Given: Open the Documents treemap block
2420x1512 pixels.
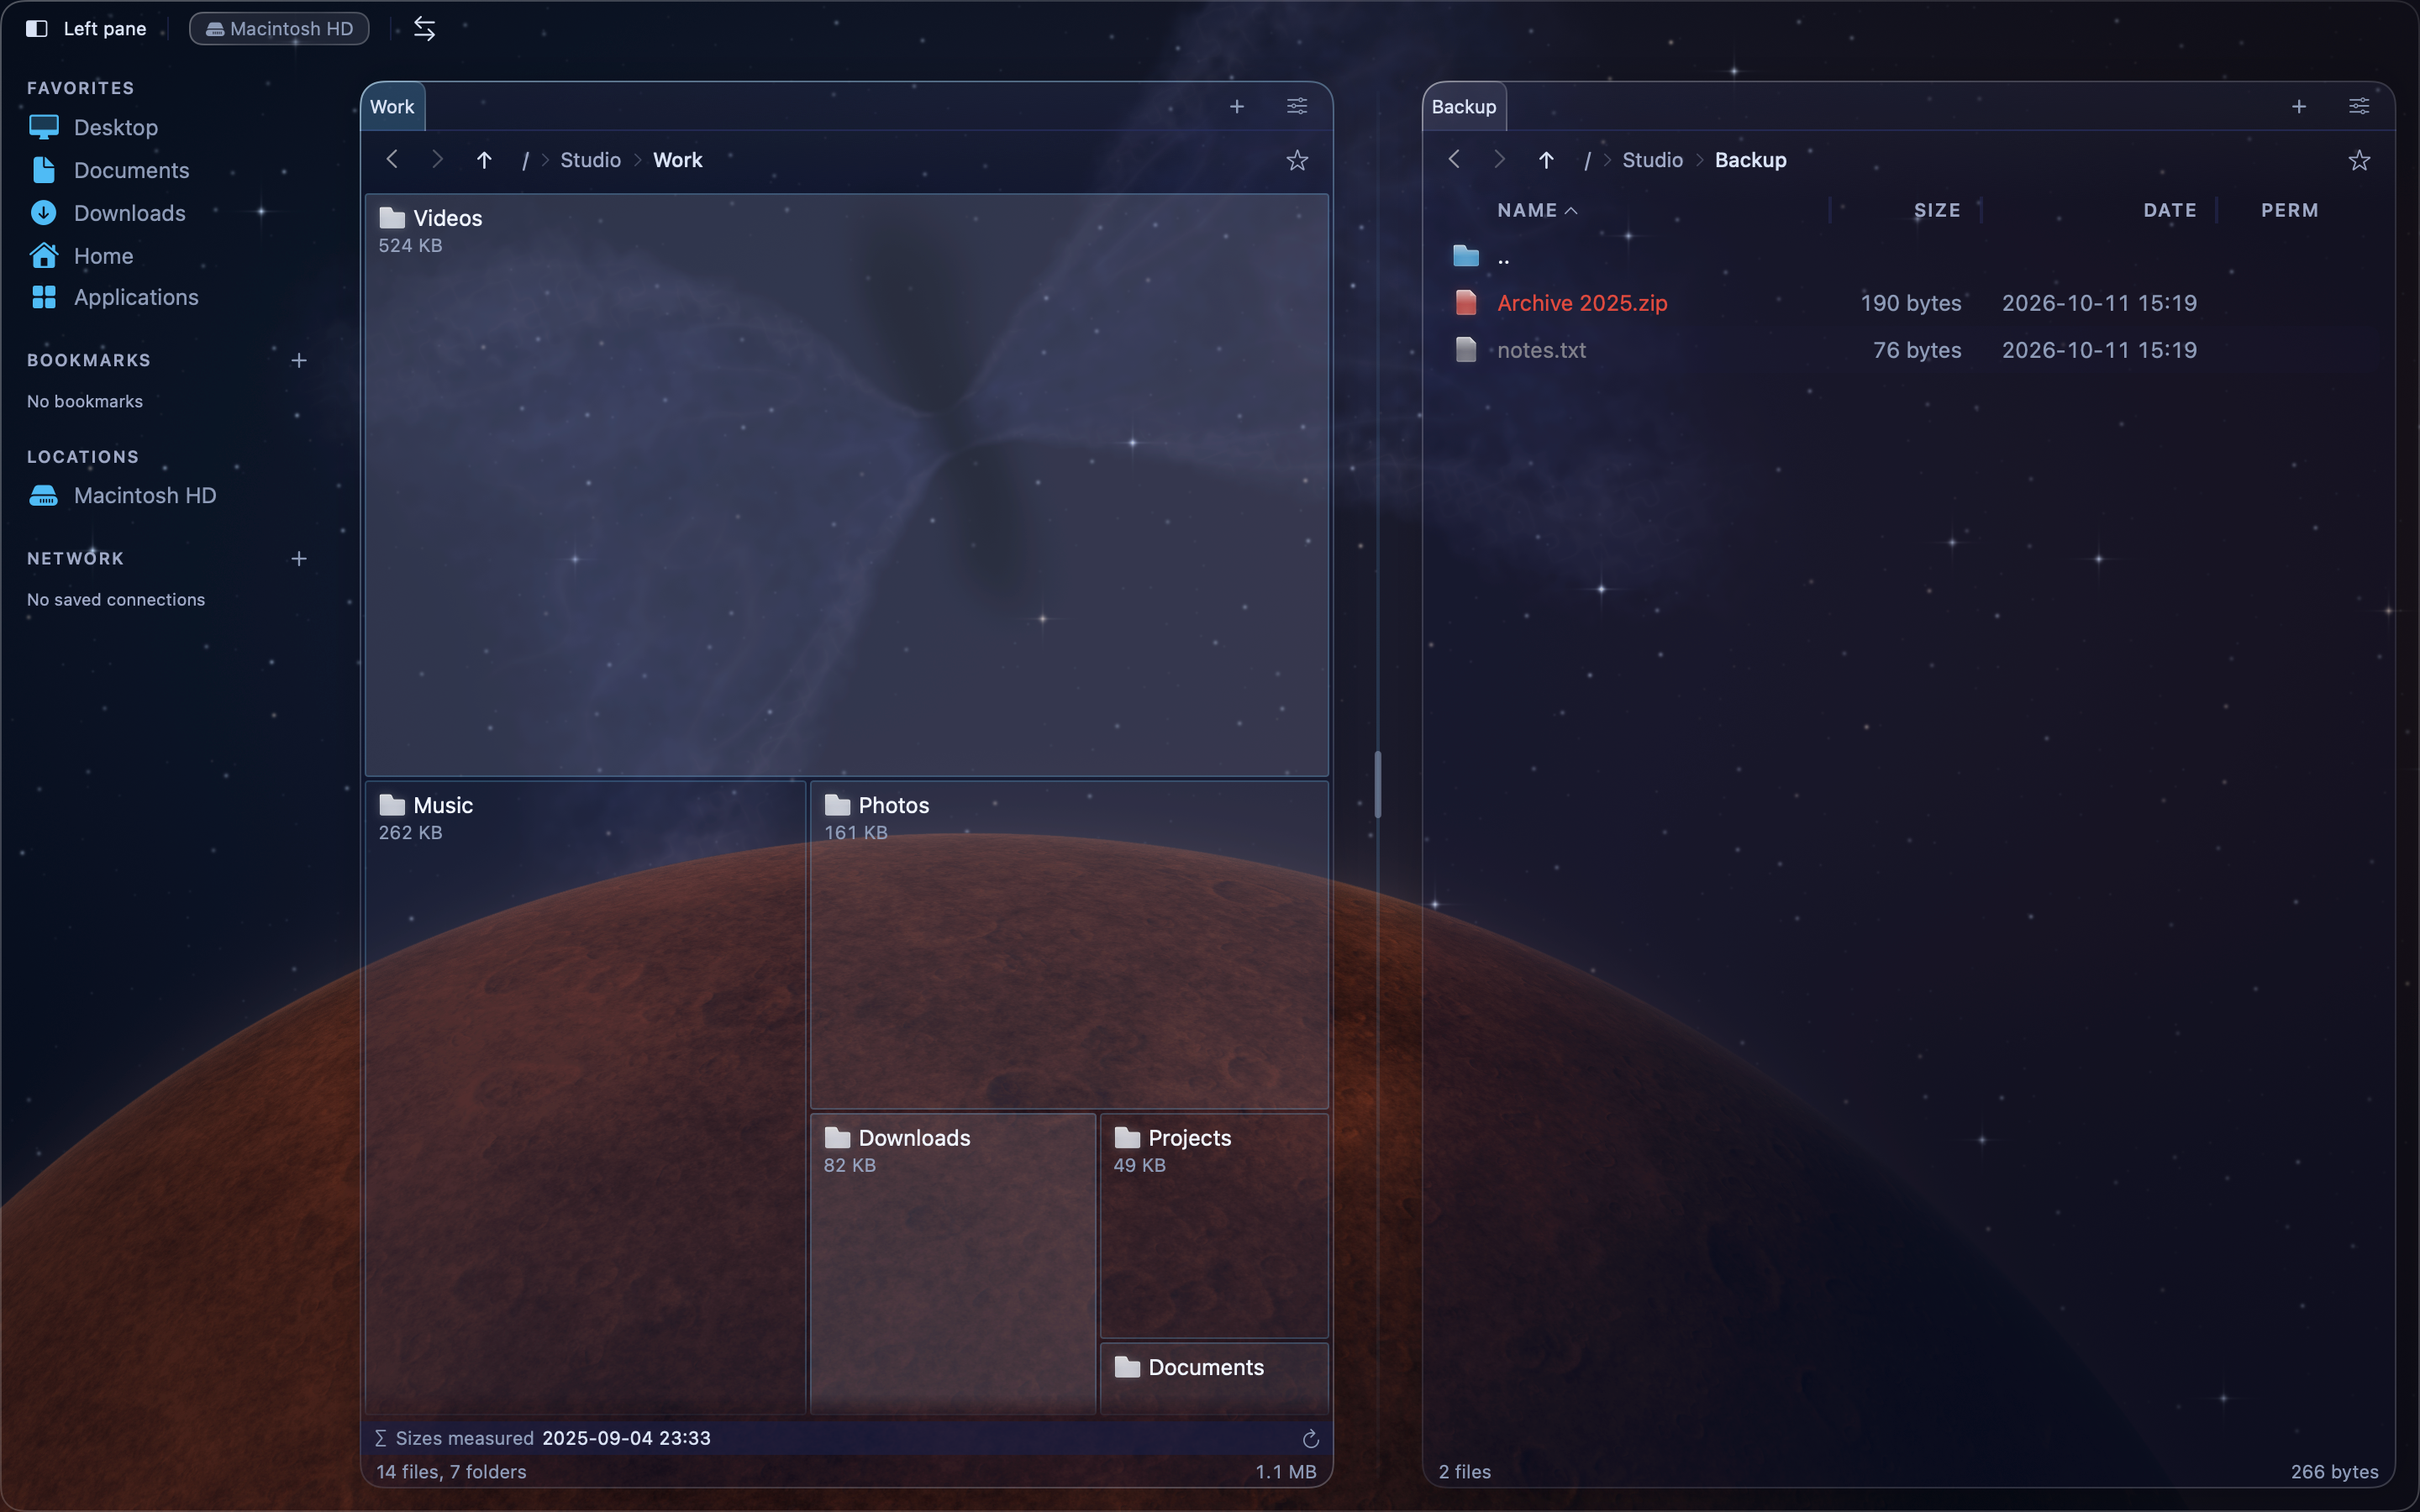Looking at the screenshot, I should 1213,1378.
